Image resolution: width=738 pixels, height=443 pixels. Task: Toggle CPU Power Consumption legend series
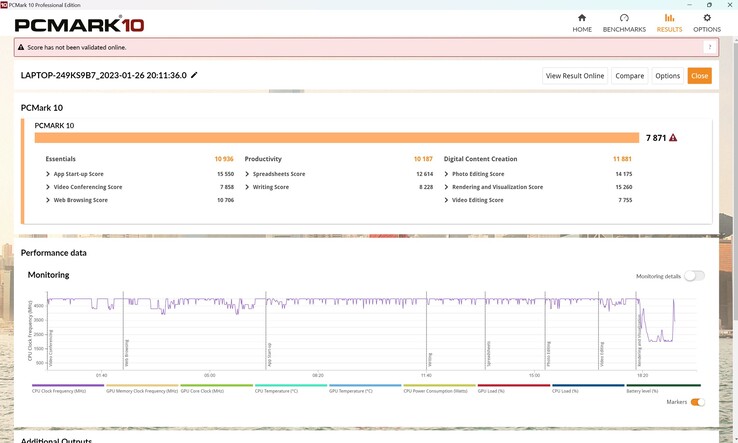440,388
